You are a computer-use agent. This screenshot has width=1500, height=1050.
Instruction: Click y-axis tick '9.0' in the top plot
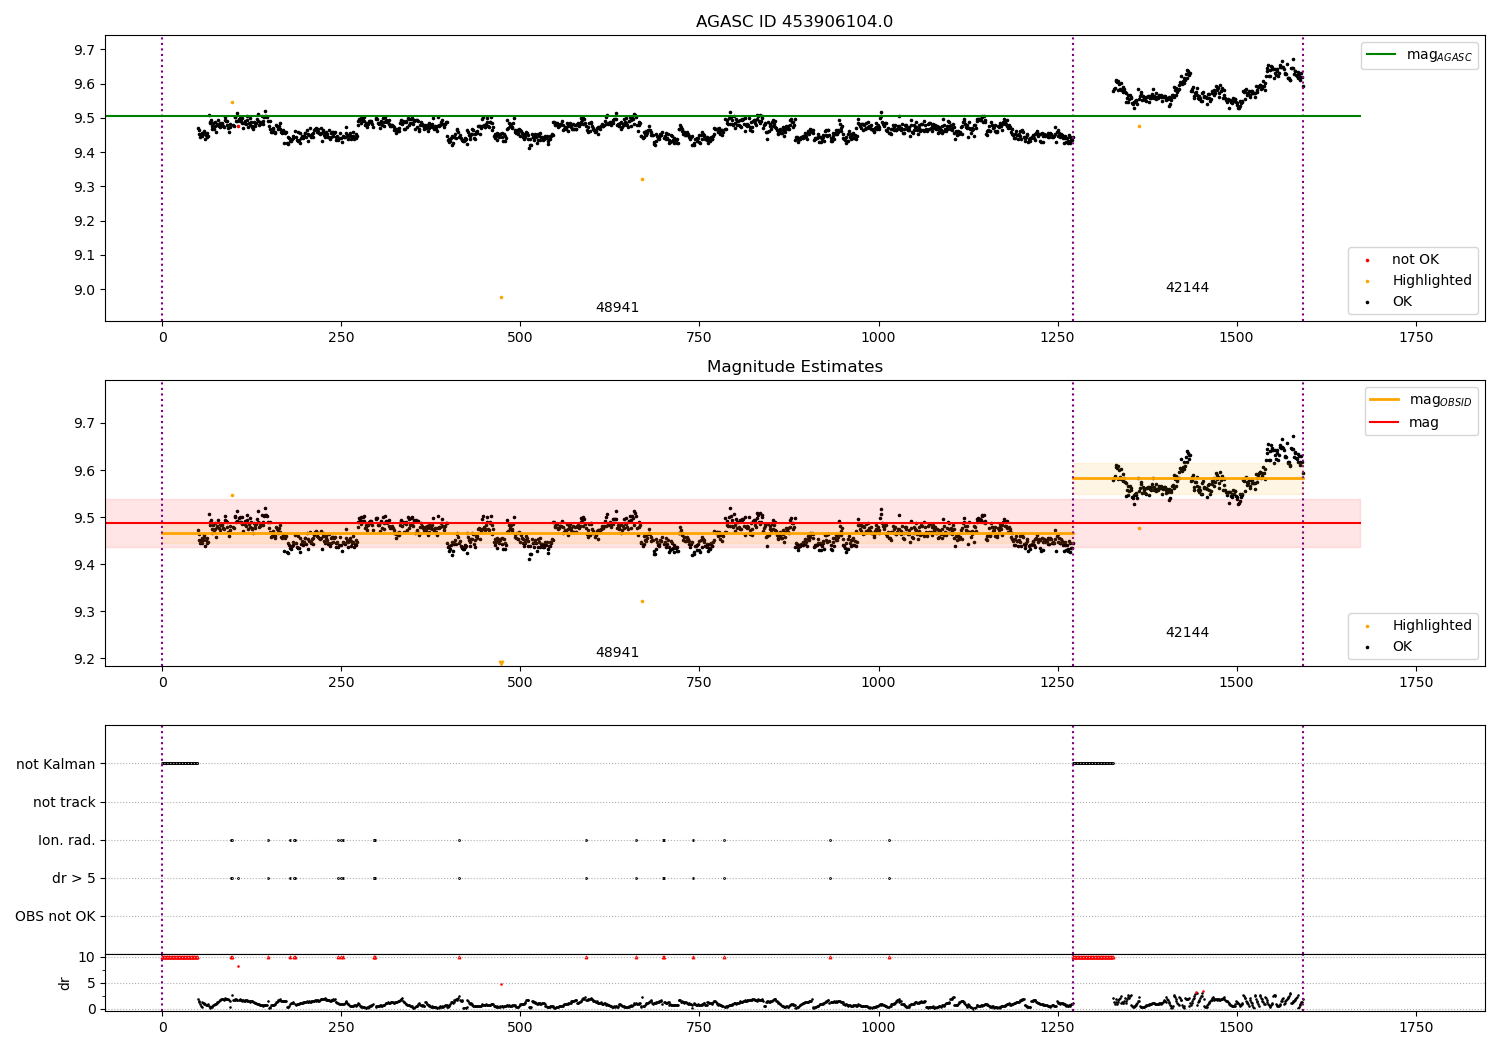point(85,290)
